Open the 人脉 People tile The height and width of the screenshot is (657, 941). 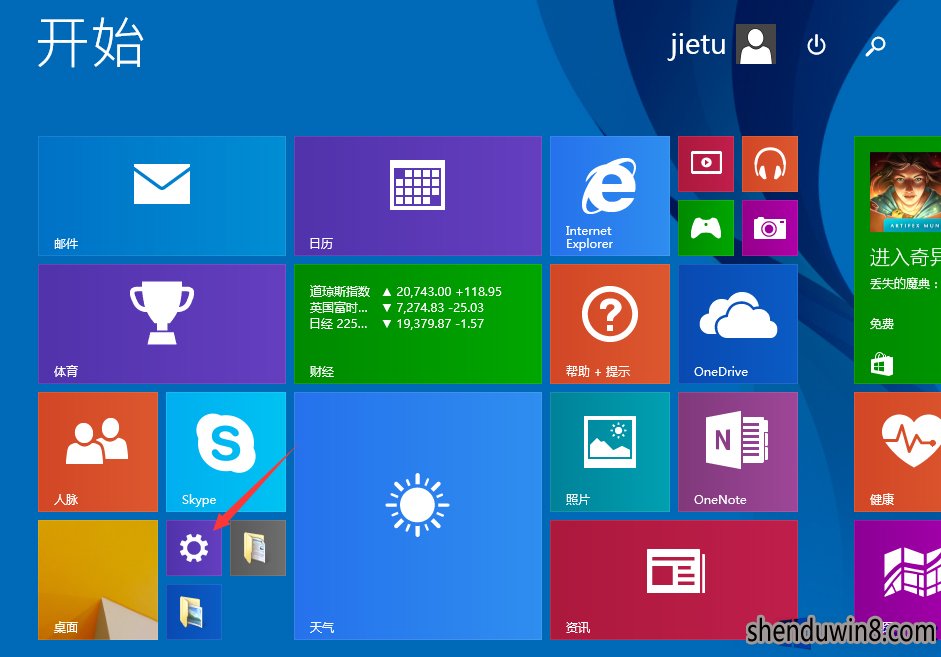click(98, 452)
